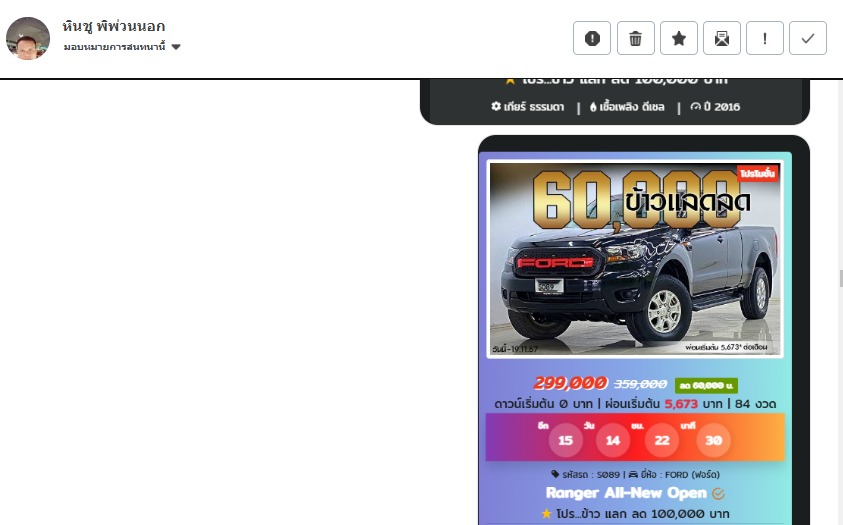Click the verified check badge beside Ranger title

pos(718,493)
